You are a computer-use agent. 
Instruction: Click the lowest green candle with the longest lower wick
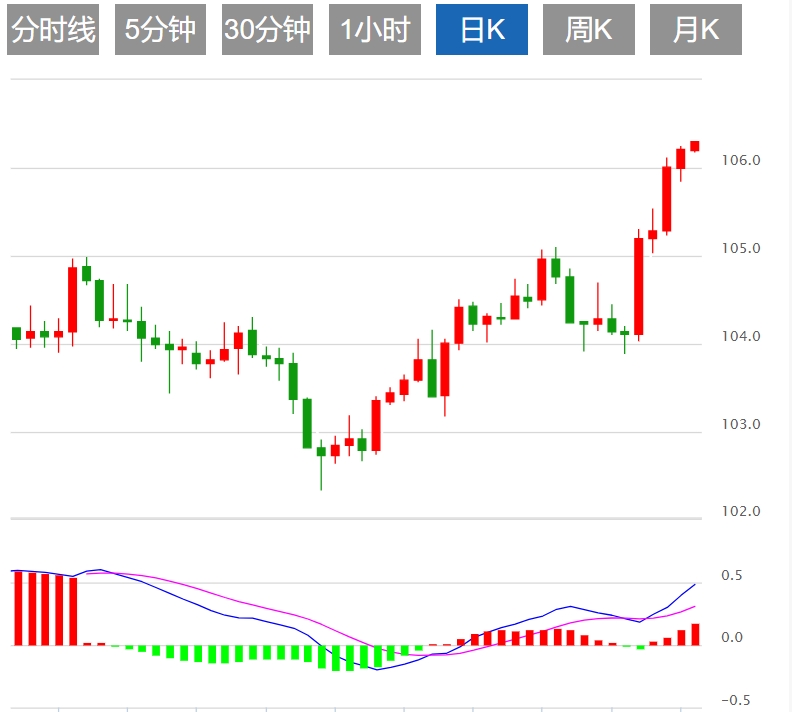(321, 452)
